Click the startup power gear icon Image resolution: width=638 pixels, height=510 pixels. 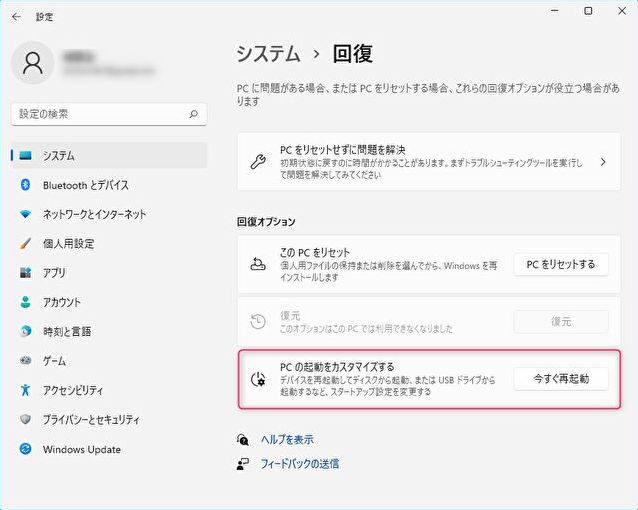(x=258, y=379)
